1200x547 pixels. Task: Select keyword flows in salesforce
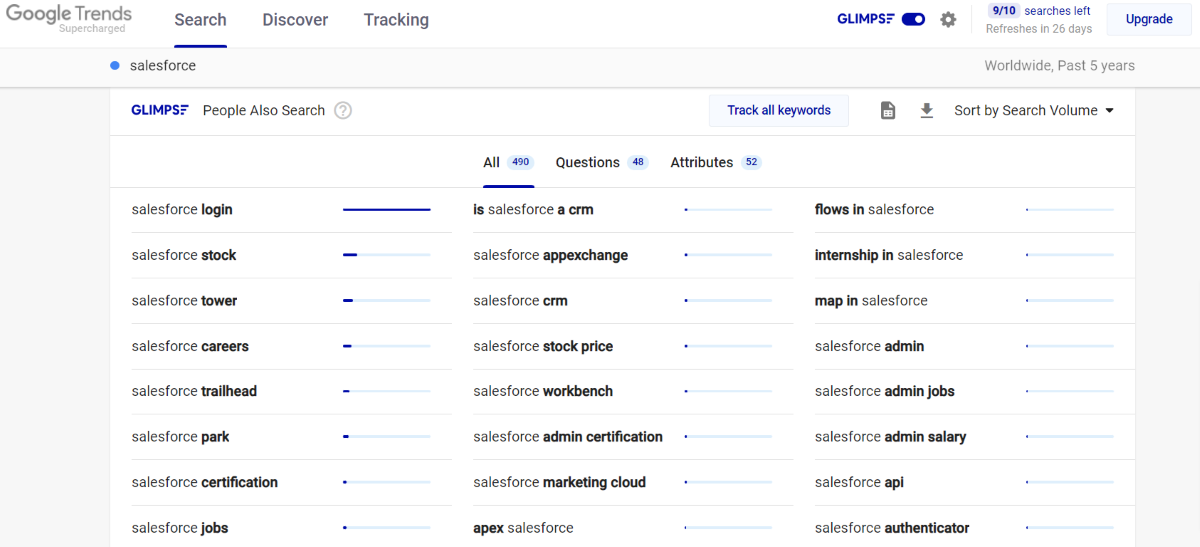coord(874,210)
